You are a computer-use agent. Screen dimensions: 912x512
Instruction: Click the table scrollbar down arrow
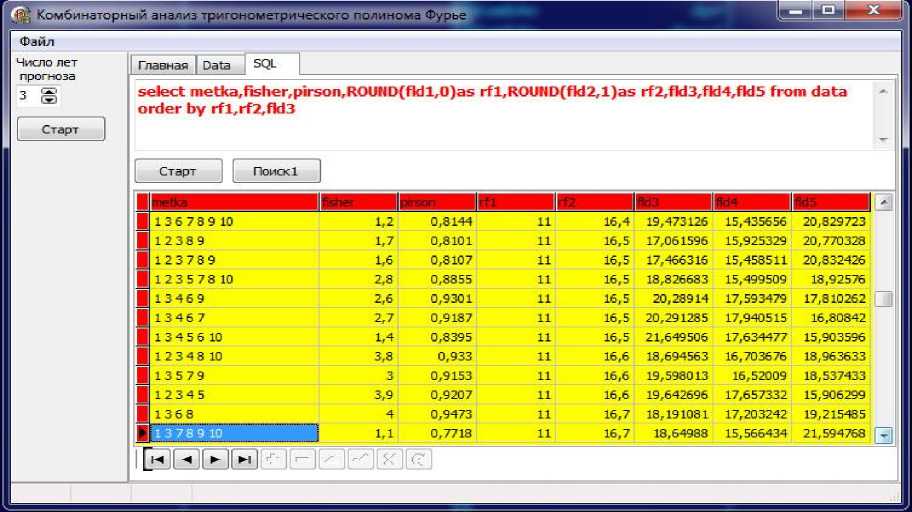[884, 435]
